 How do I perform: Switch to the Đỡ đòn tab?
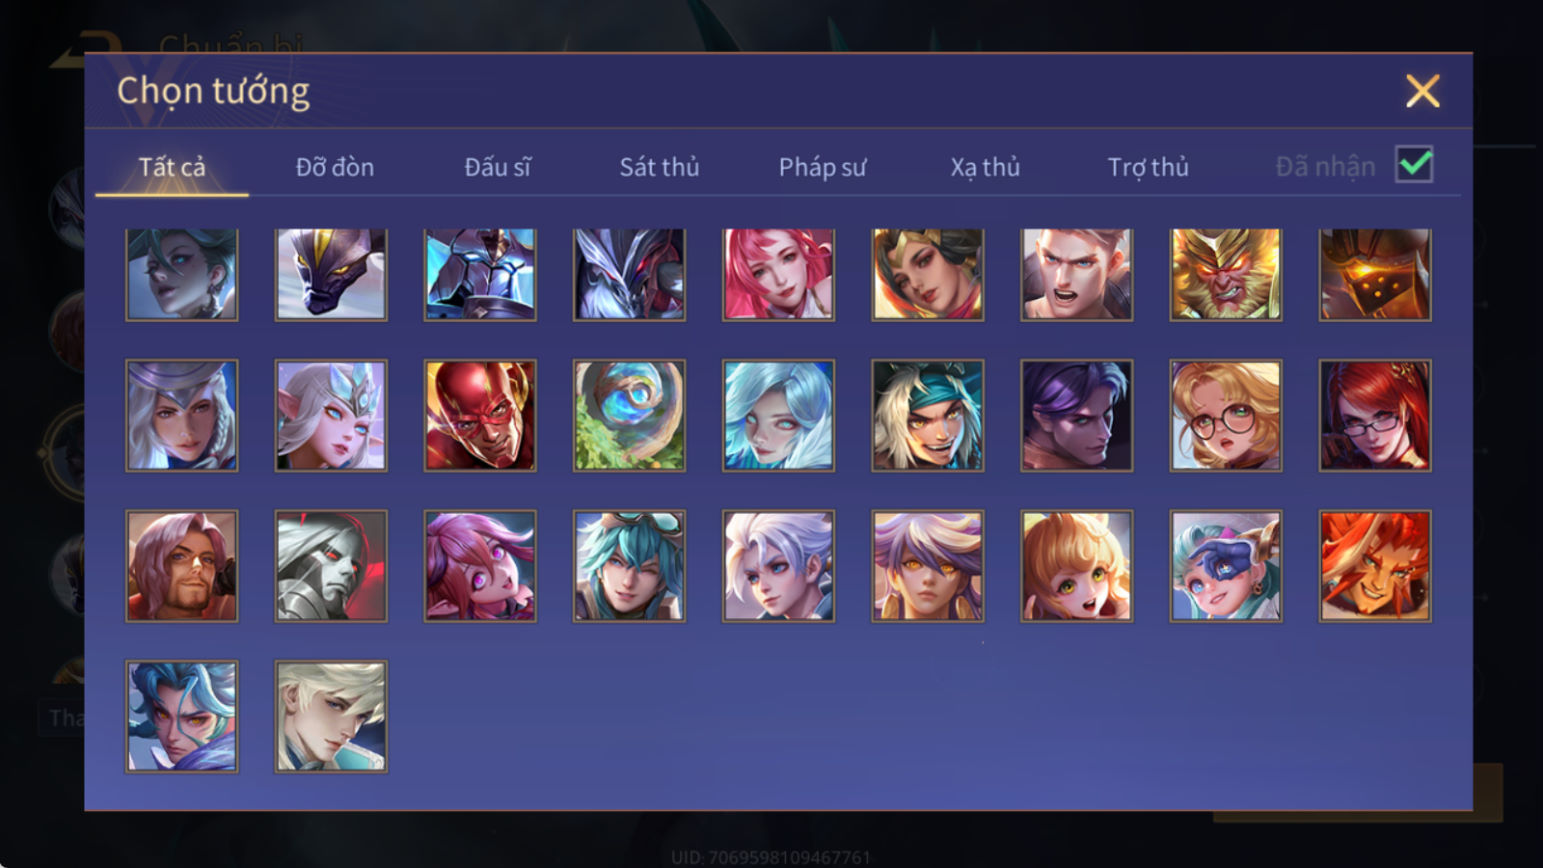coord(335,167)
